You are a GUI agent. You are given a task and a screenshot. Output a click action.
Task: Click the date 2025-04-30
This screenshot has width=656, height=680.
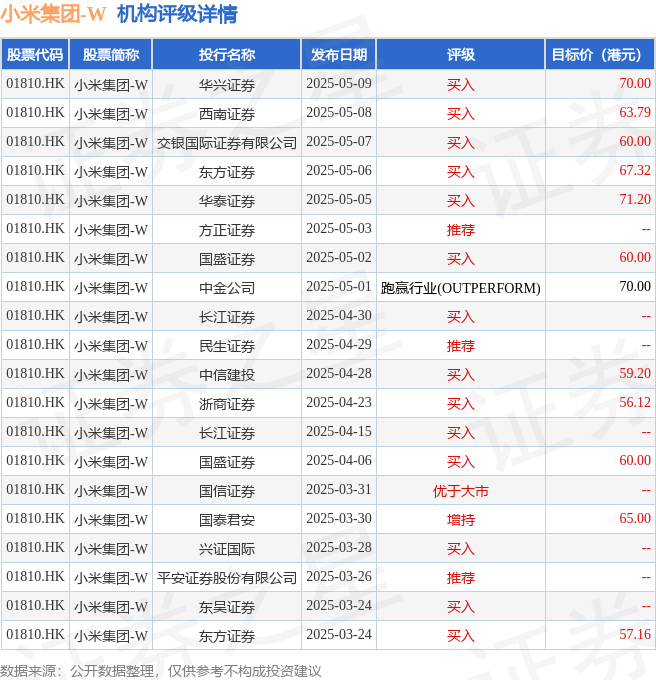[339, 315]
